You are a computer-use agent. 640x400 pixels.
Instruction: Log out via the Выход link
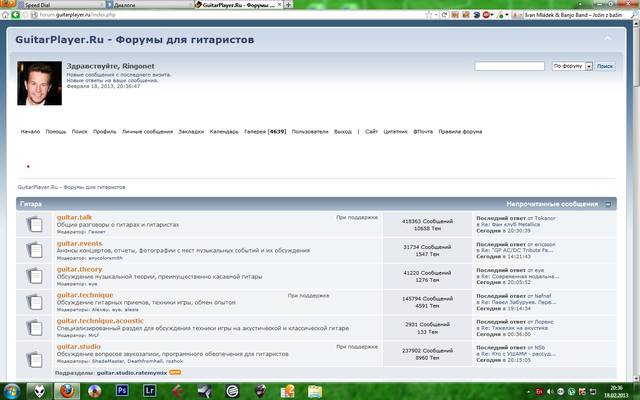[342, 131]
